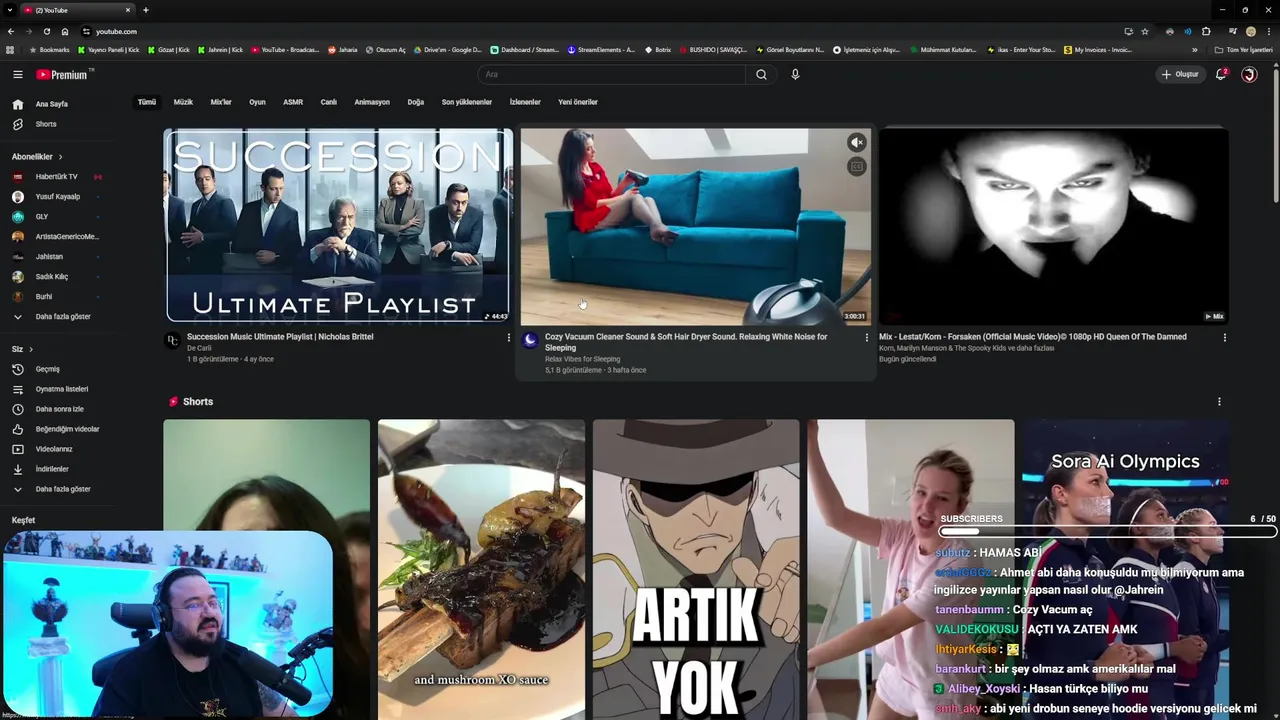Viewport: 1280px width, 720px height.
Task: Open options menu for Lestat/Korn mix
Action: (1224, 338)
